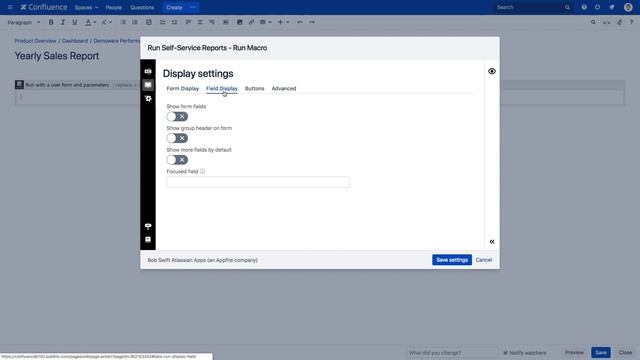Expand the Spaces menu
Image resolution: width=640 pixels, height=360 pixels.
(x=86, y=7)
